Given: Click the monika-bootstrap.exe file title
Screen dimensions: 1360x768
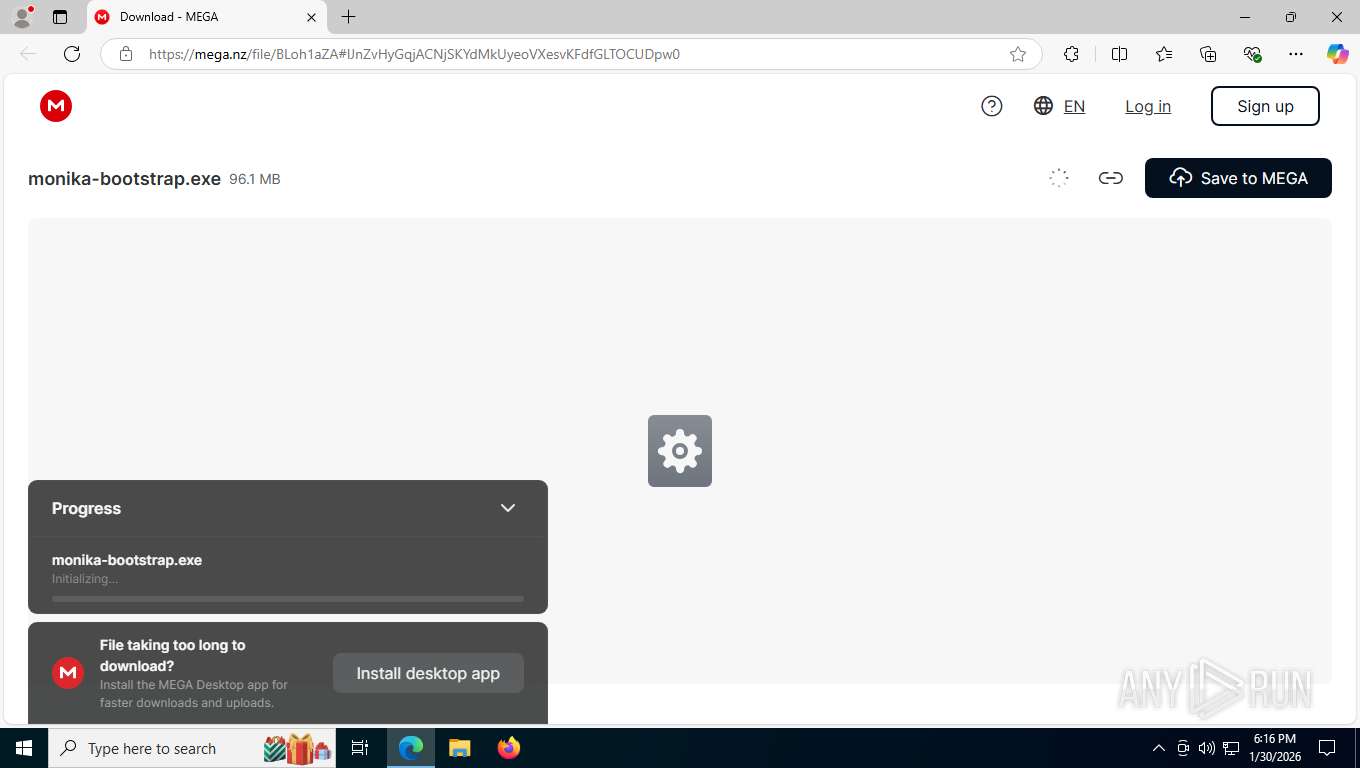Looking at the screenshot, I should (x=124, y=179).
